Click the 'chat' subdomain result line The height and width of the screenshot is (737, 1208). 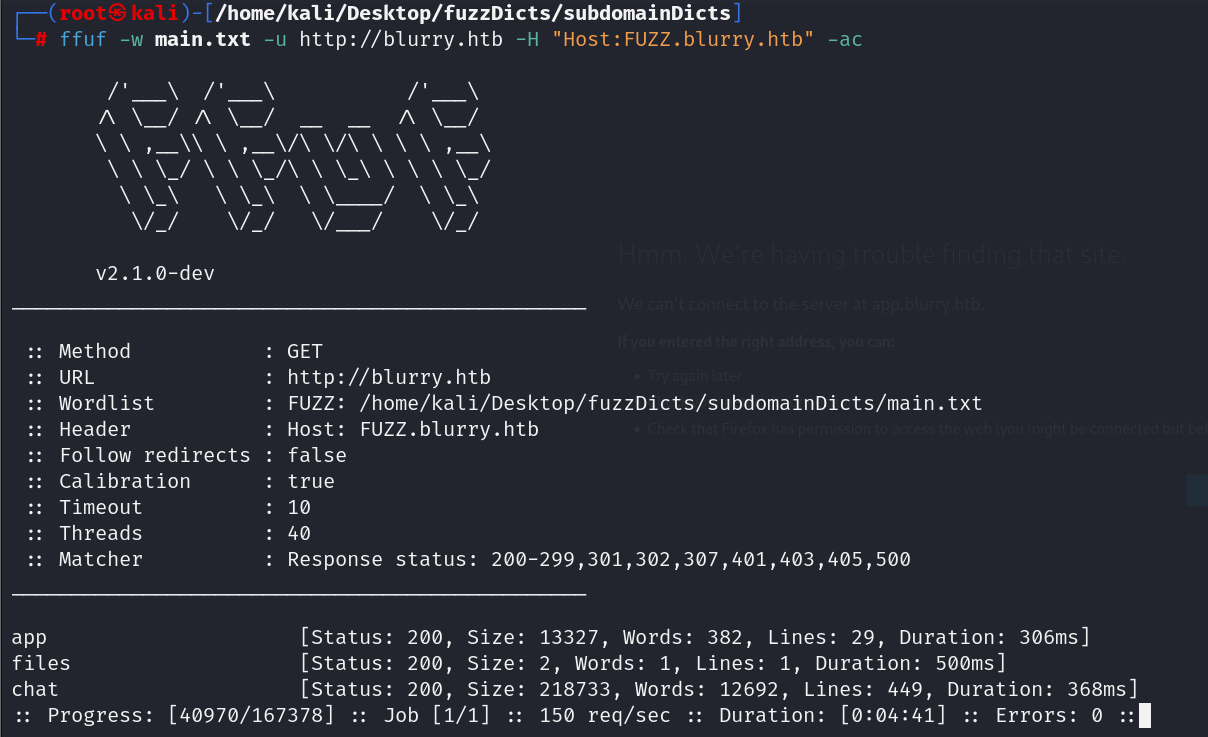[x=575, y=689]
